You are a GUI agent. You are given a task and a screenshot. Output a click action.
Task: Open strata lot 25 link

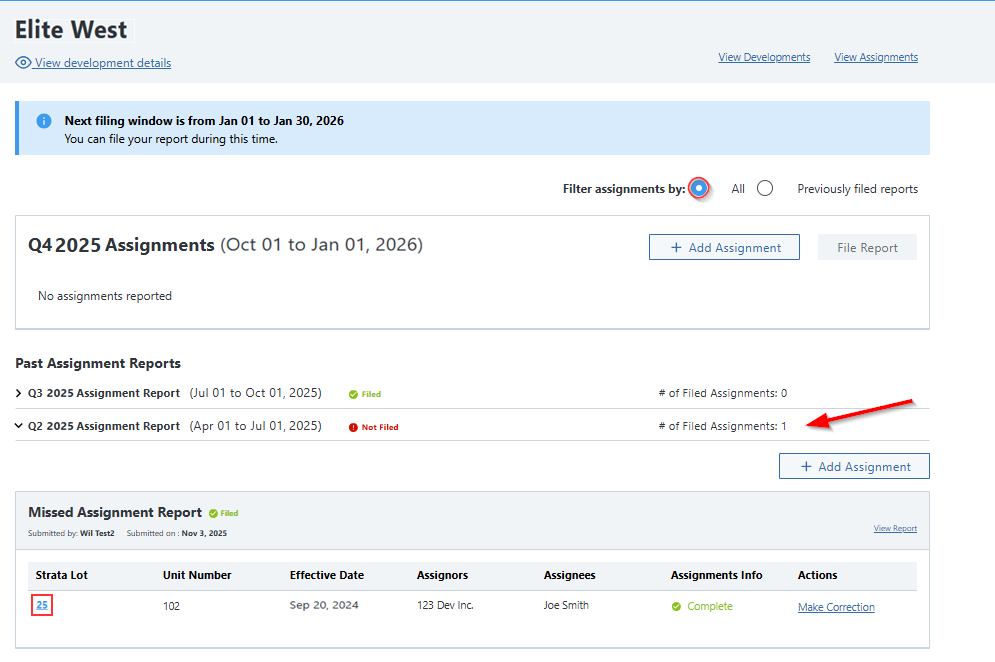pos(42,605)
